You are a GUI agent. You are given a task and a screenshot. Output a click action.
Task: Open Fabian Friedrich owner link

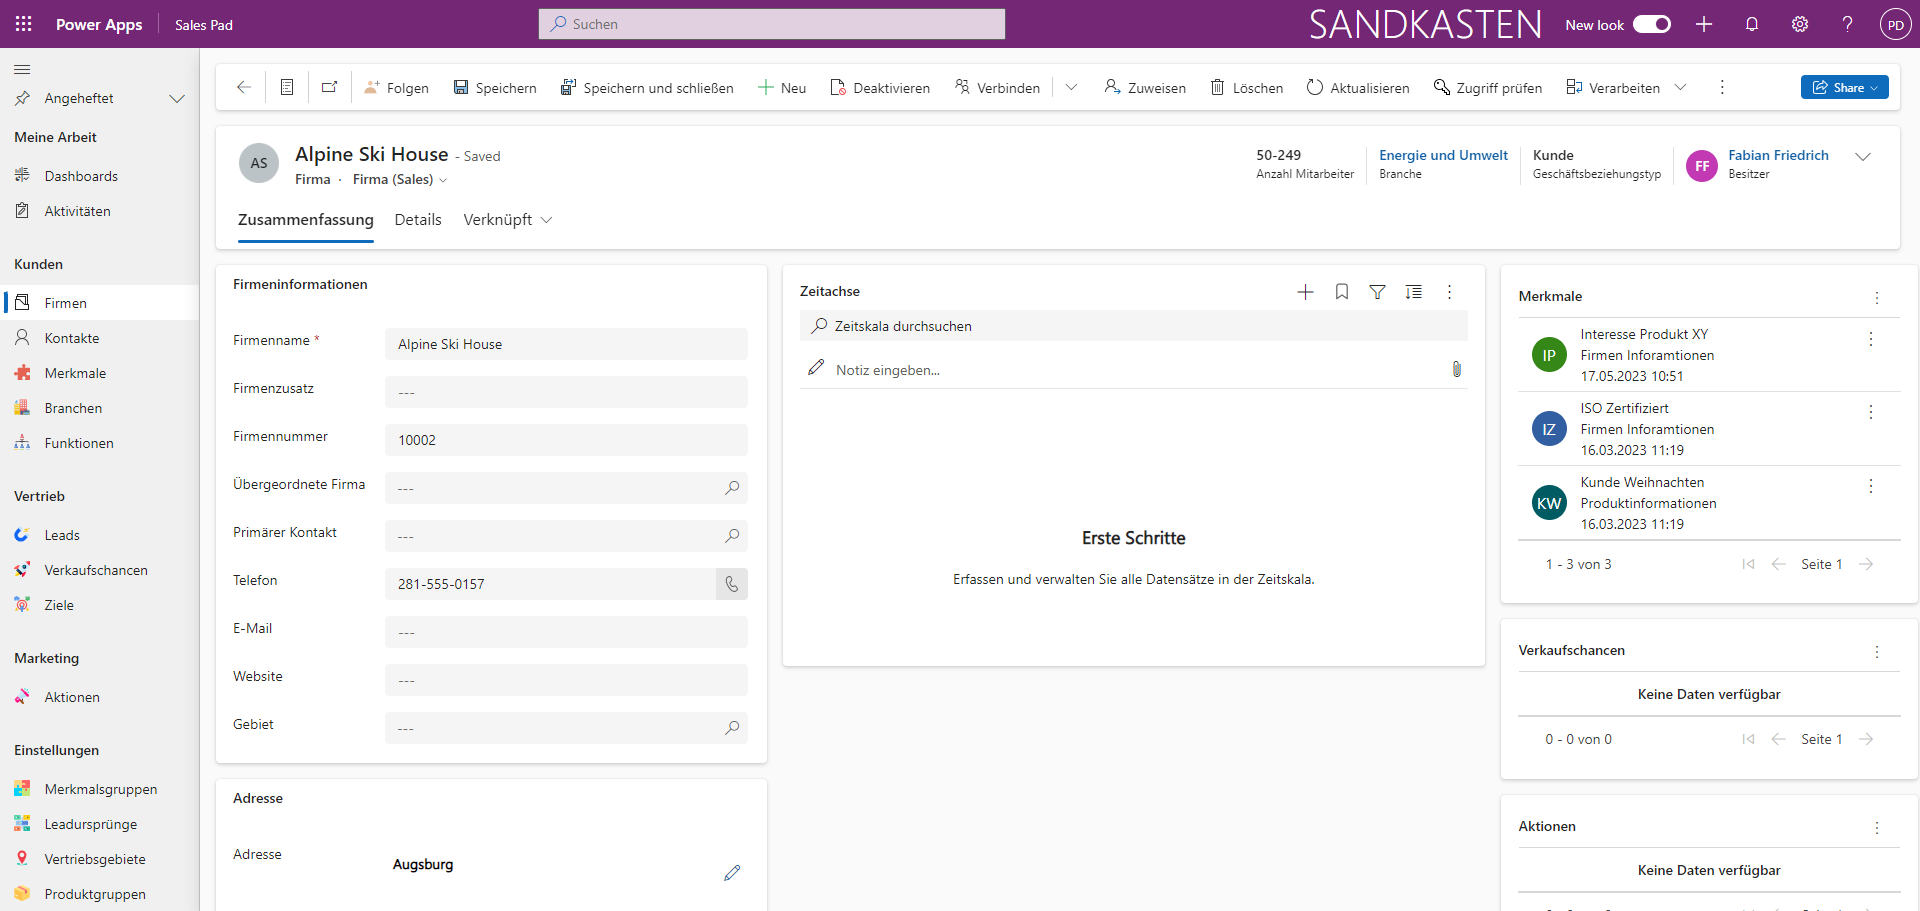(1778, 155)
